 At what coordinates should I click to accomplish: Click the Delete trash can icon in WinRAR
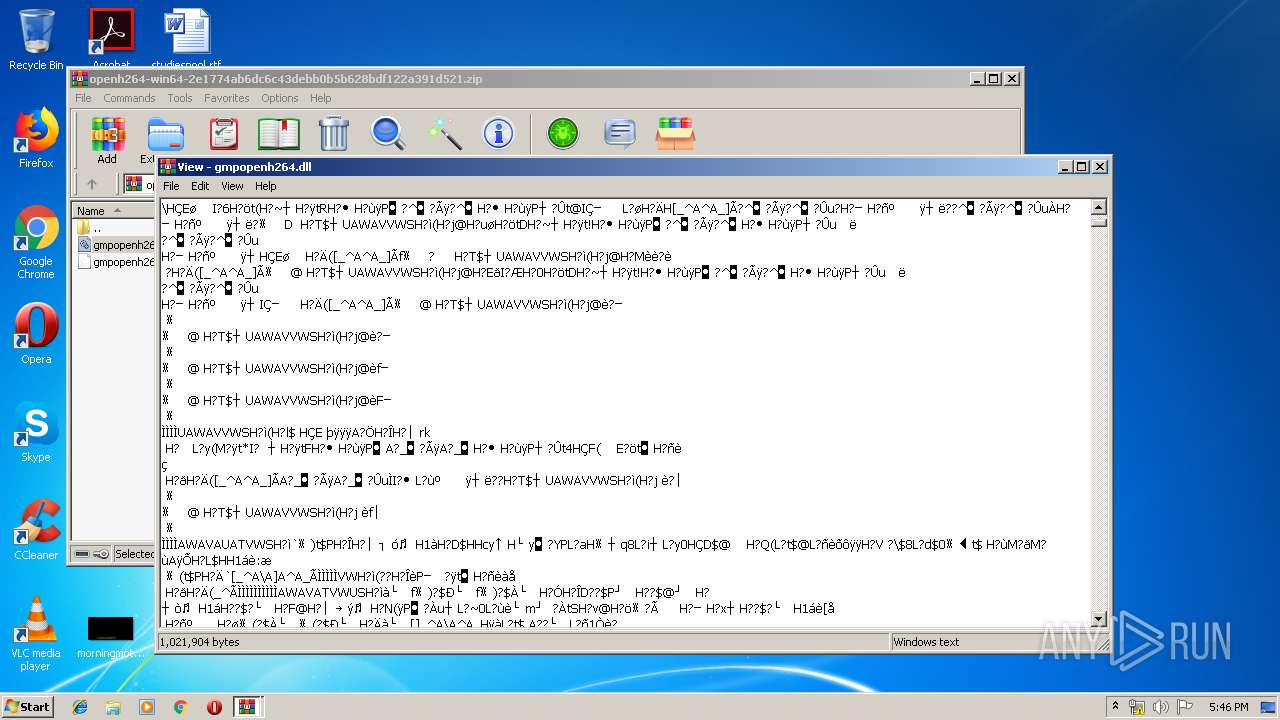point(334,134)
